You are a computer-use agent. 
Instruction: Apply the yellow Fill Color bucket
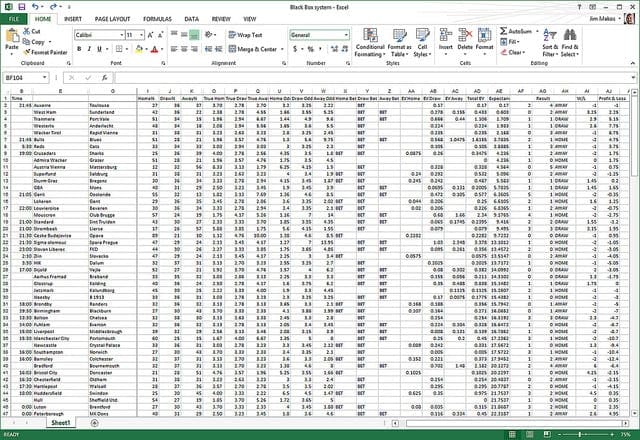point(139,49)
